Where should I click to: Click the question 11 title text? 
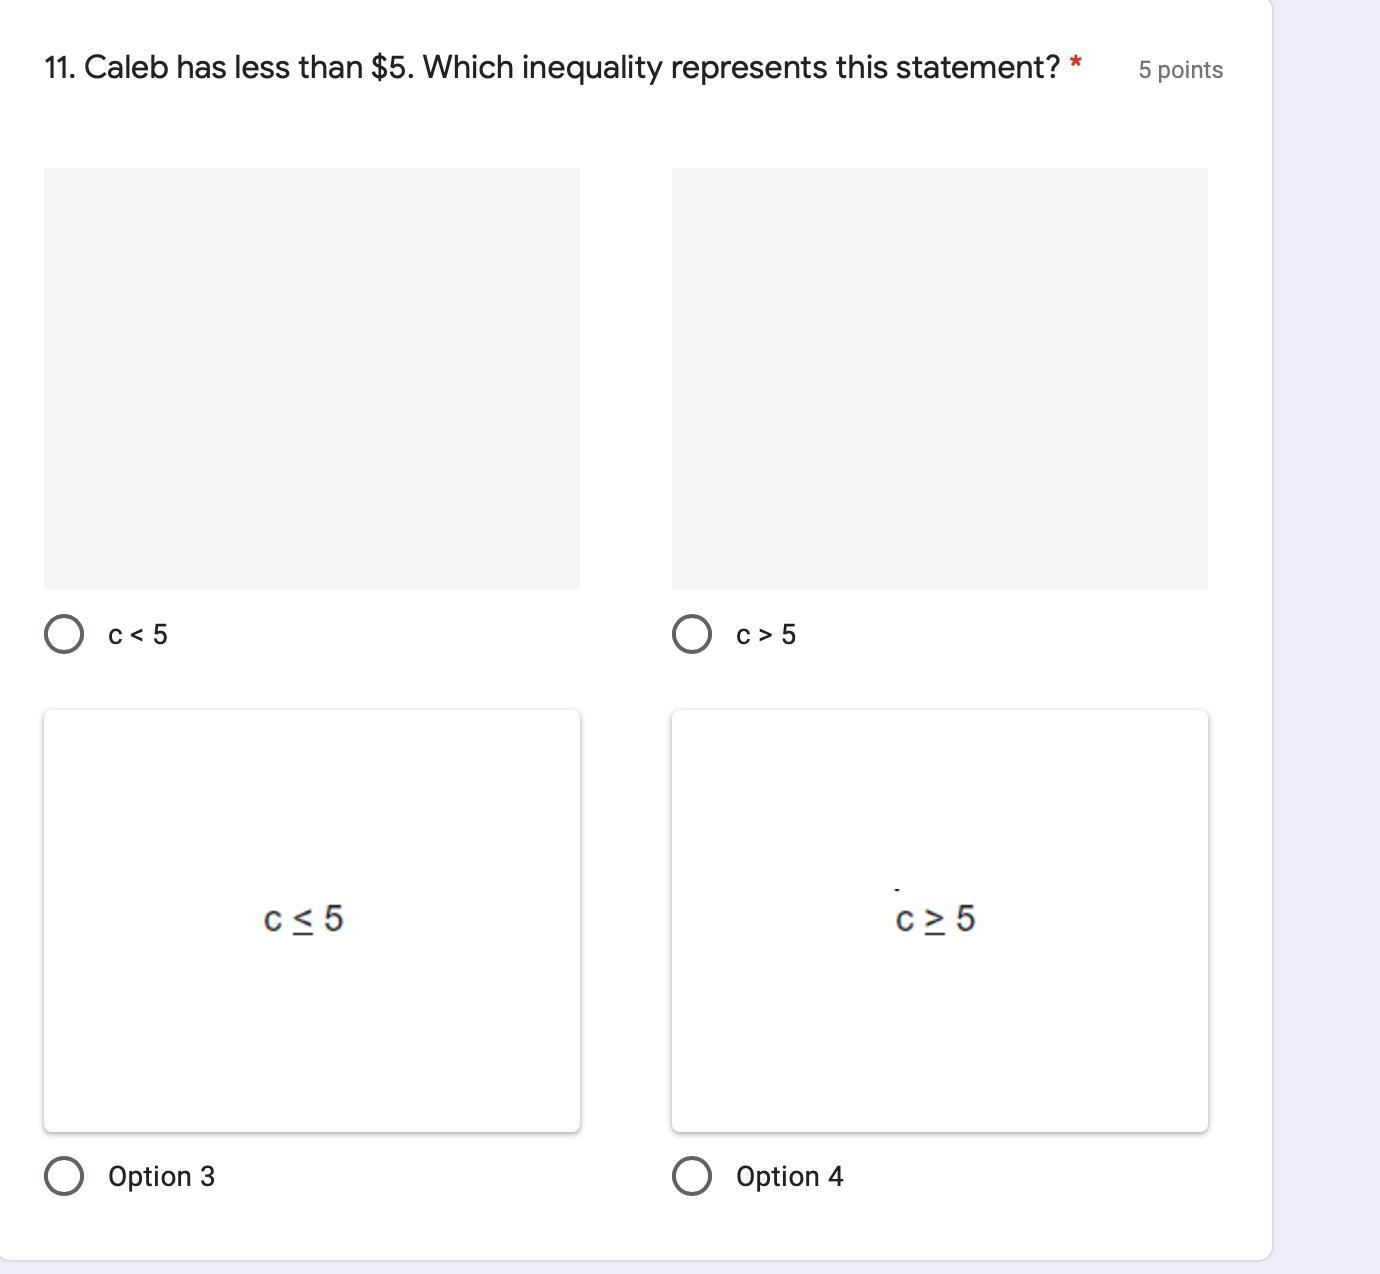(x=551, y=68)
